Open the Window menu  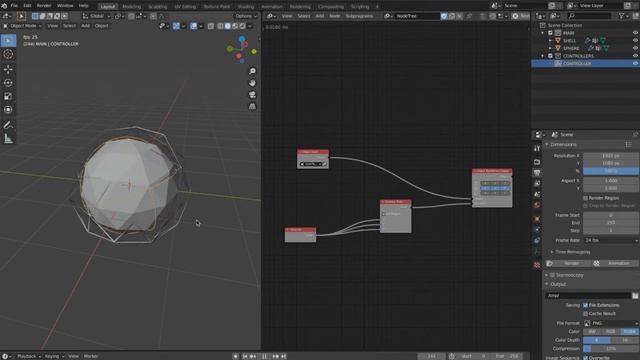tap(65, 6)
